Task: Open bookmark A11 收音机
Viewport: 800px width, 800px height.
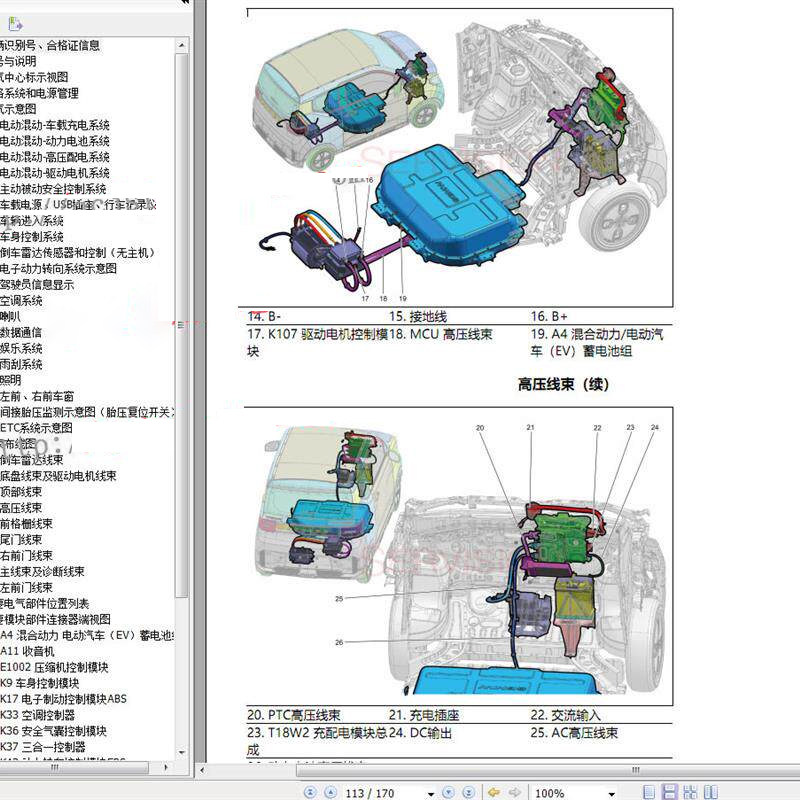Action: tap(27, 651)
